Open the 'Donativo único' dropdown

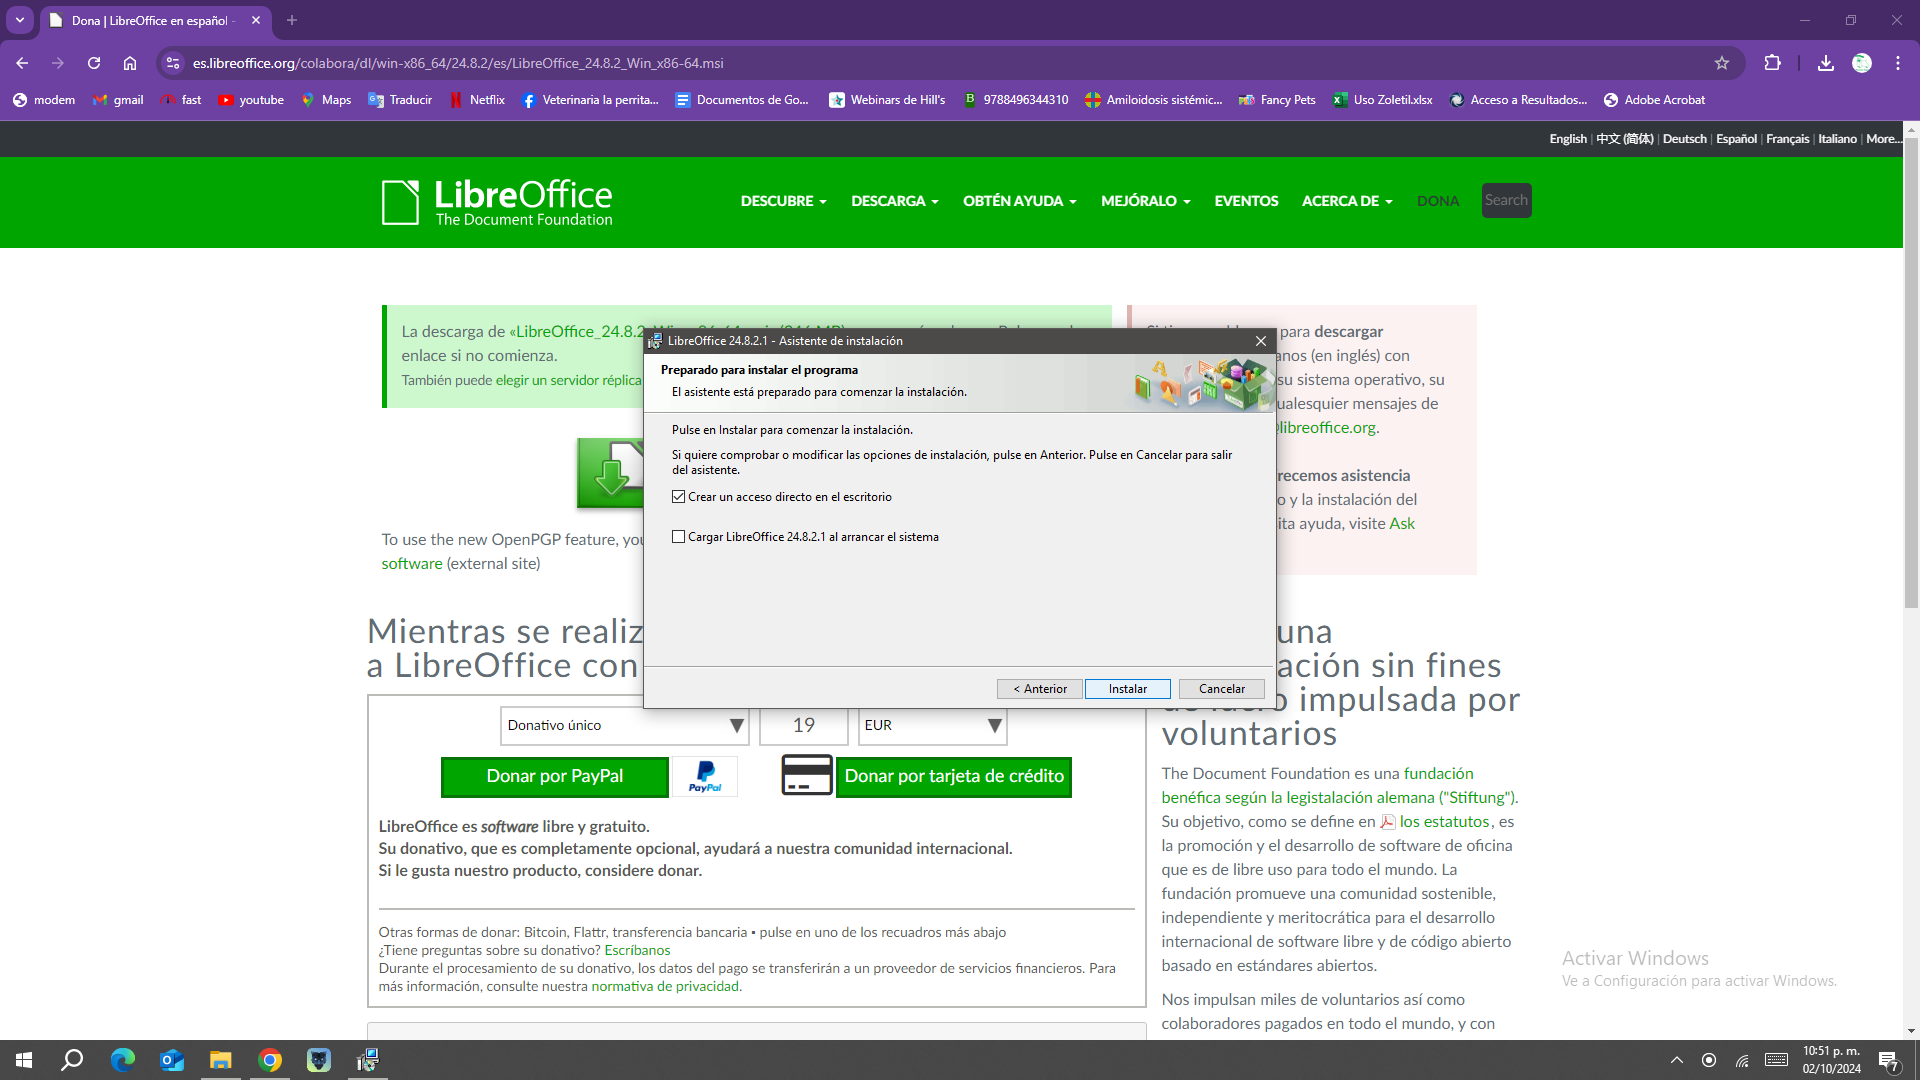coord(625,726)
